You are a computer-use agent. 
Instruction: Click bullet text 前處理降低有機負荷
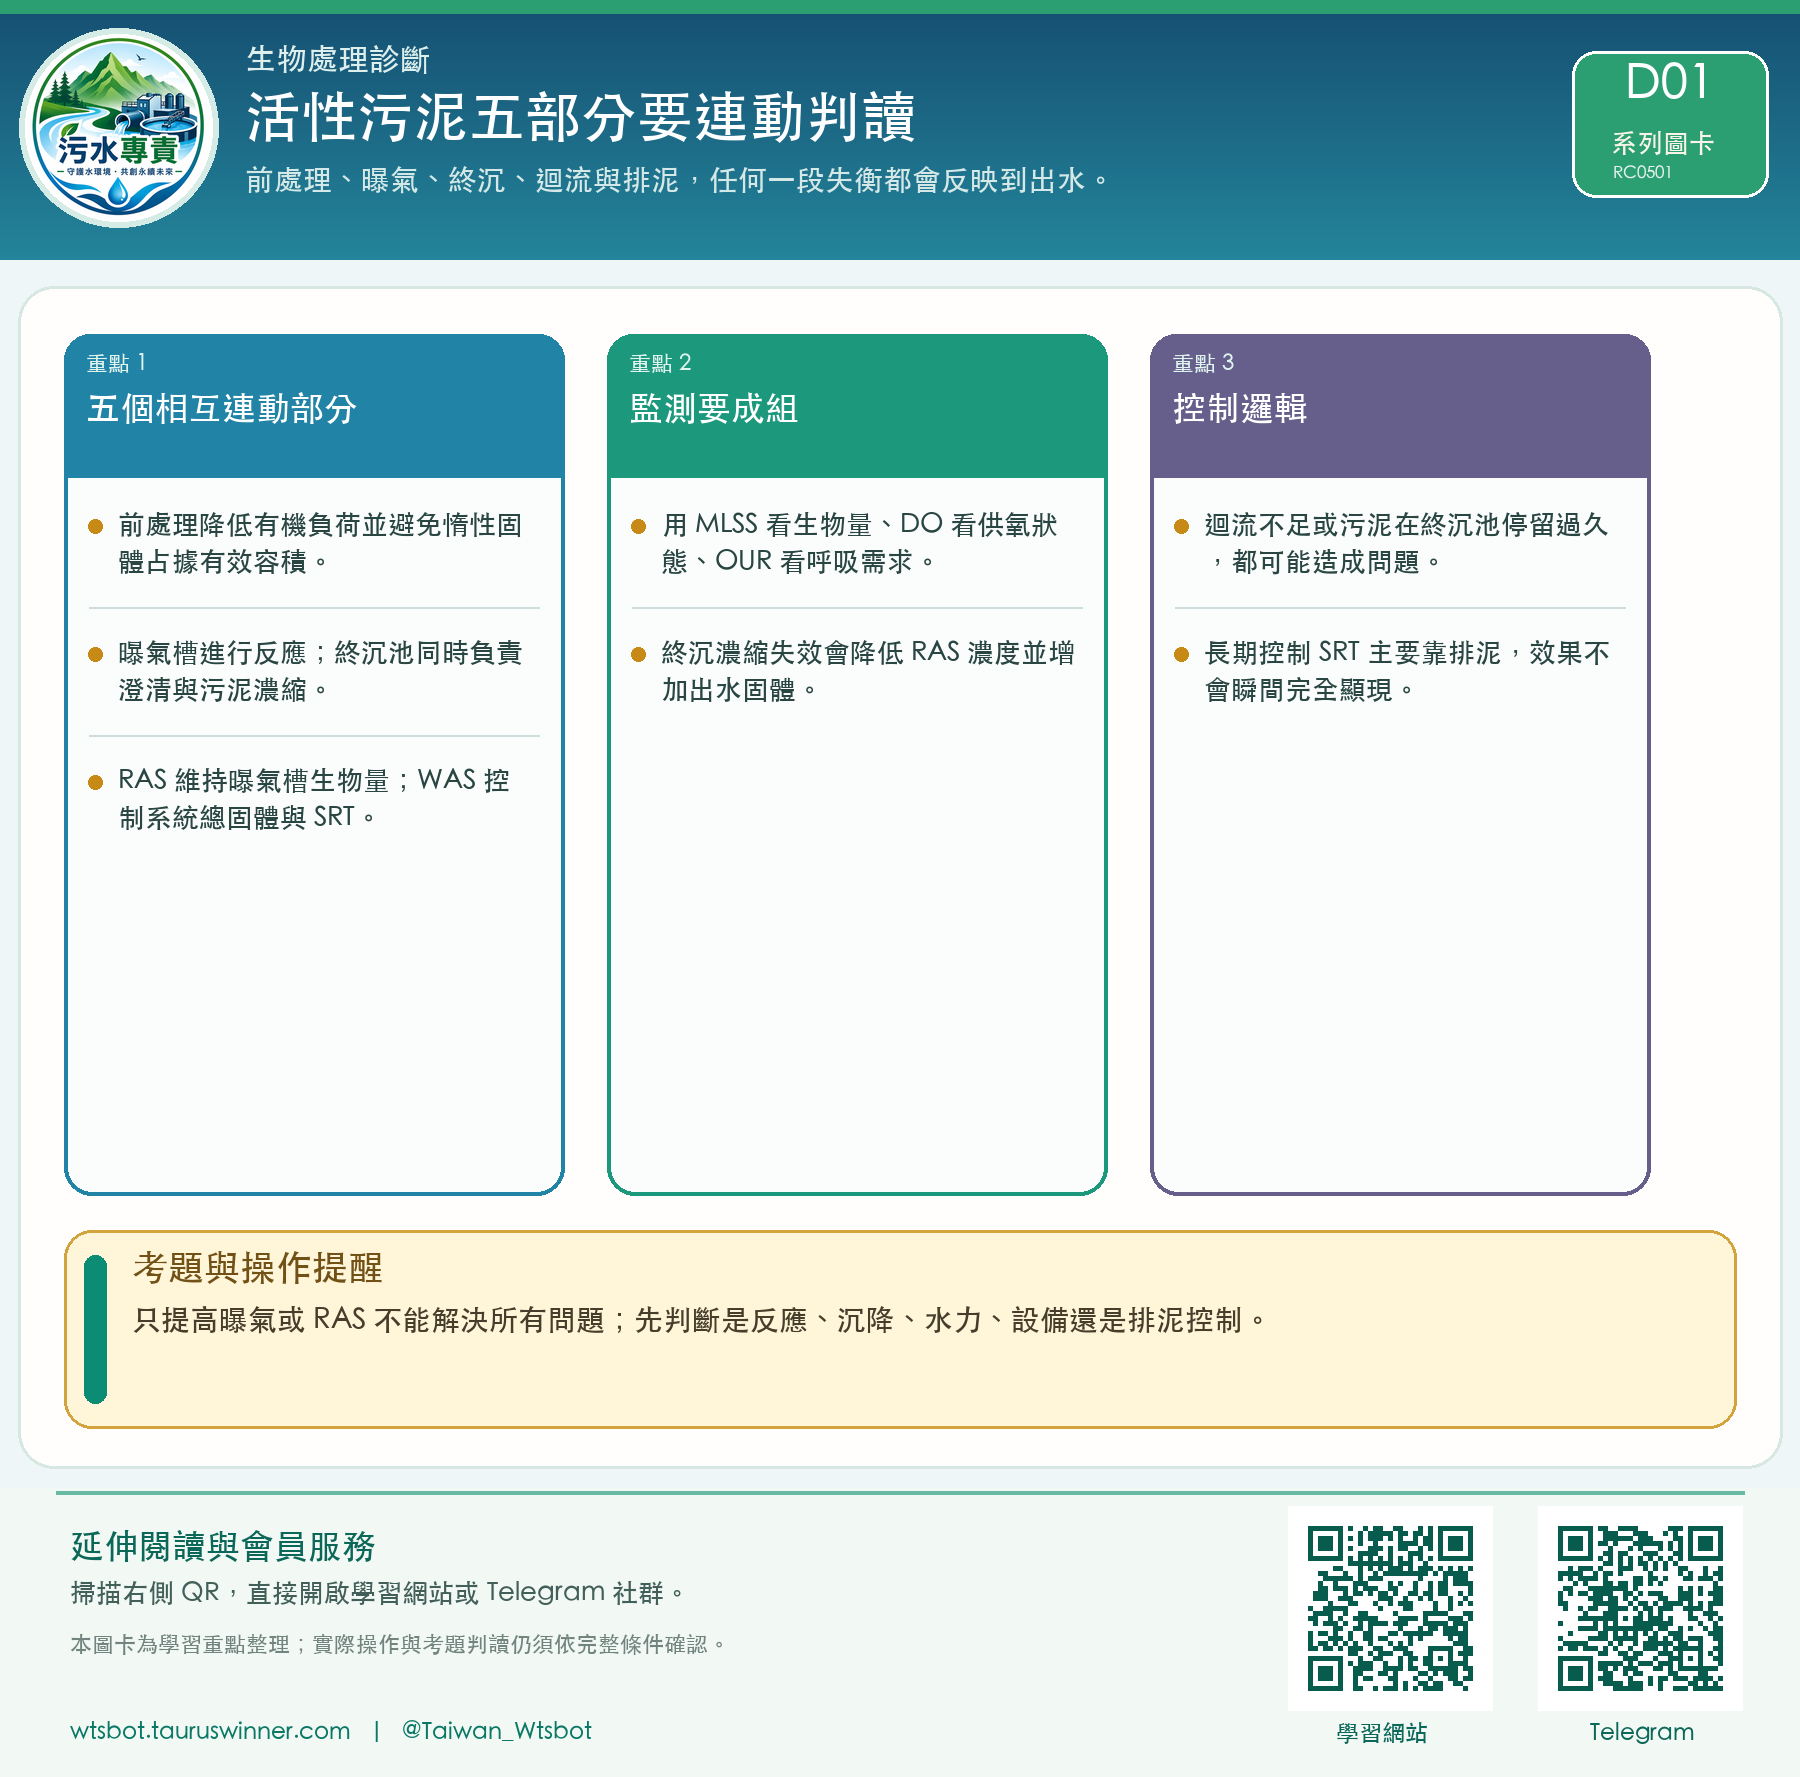pos(320,543)
